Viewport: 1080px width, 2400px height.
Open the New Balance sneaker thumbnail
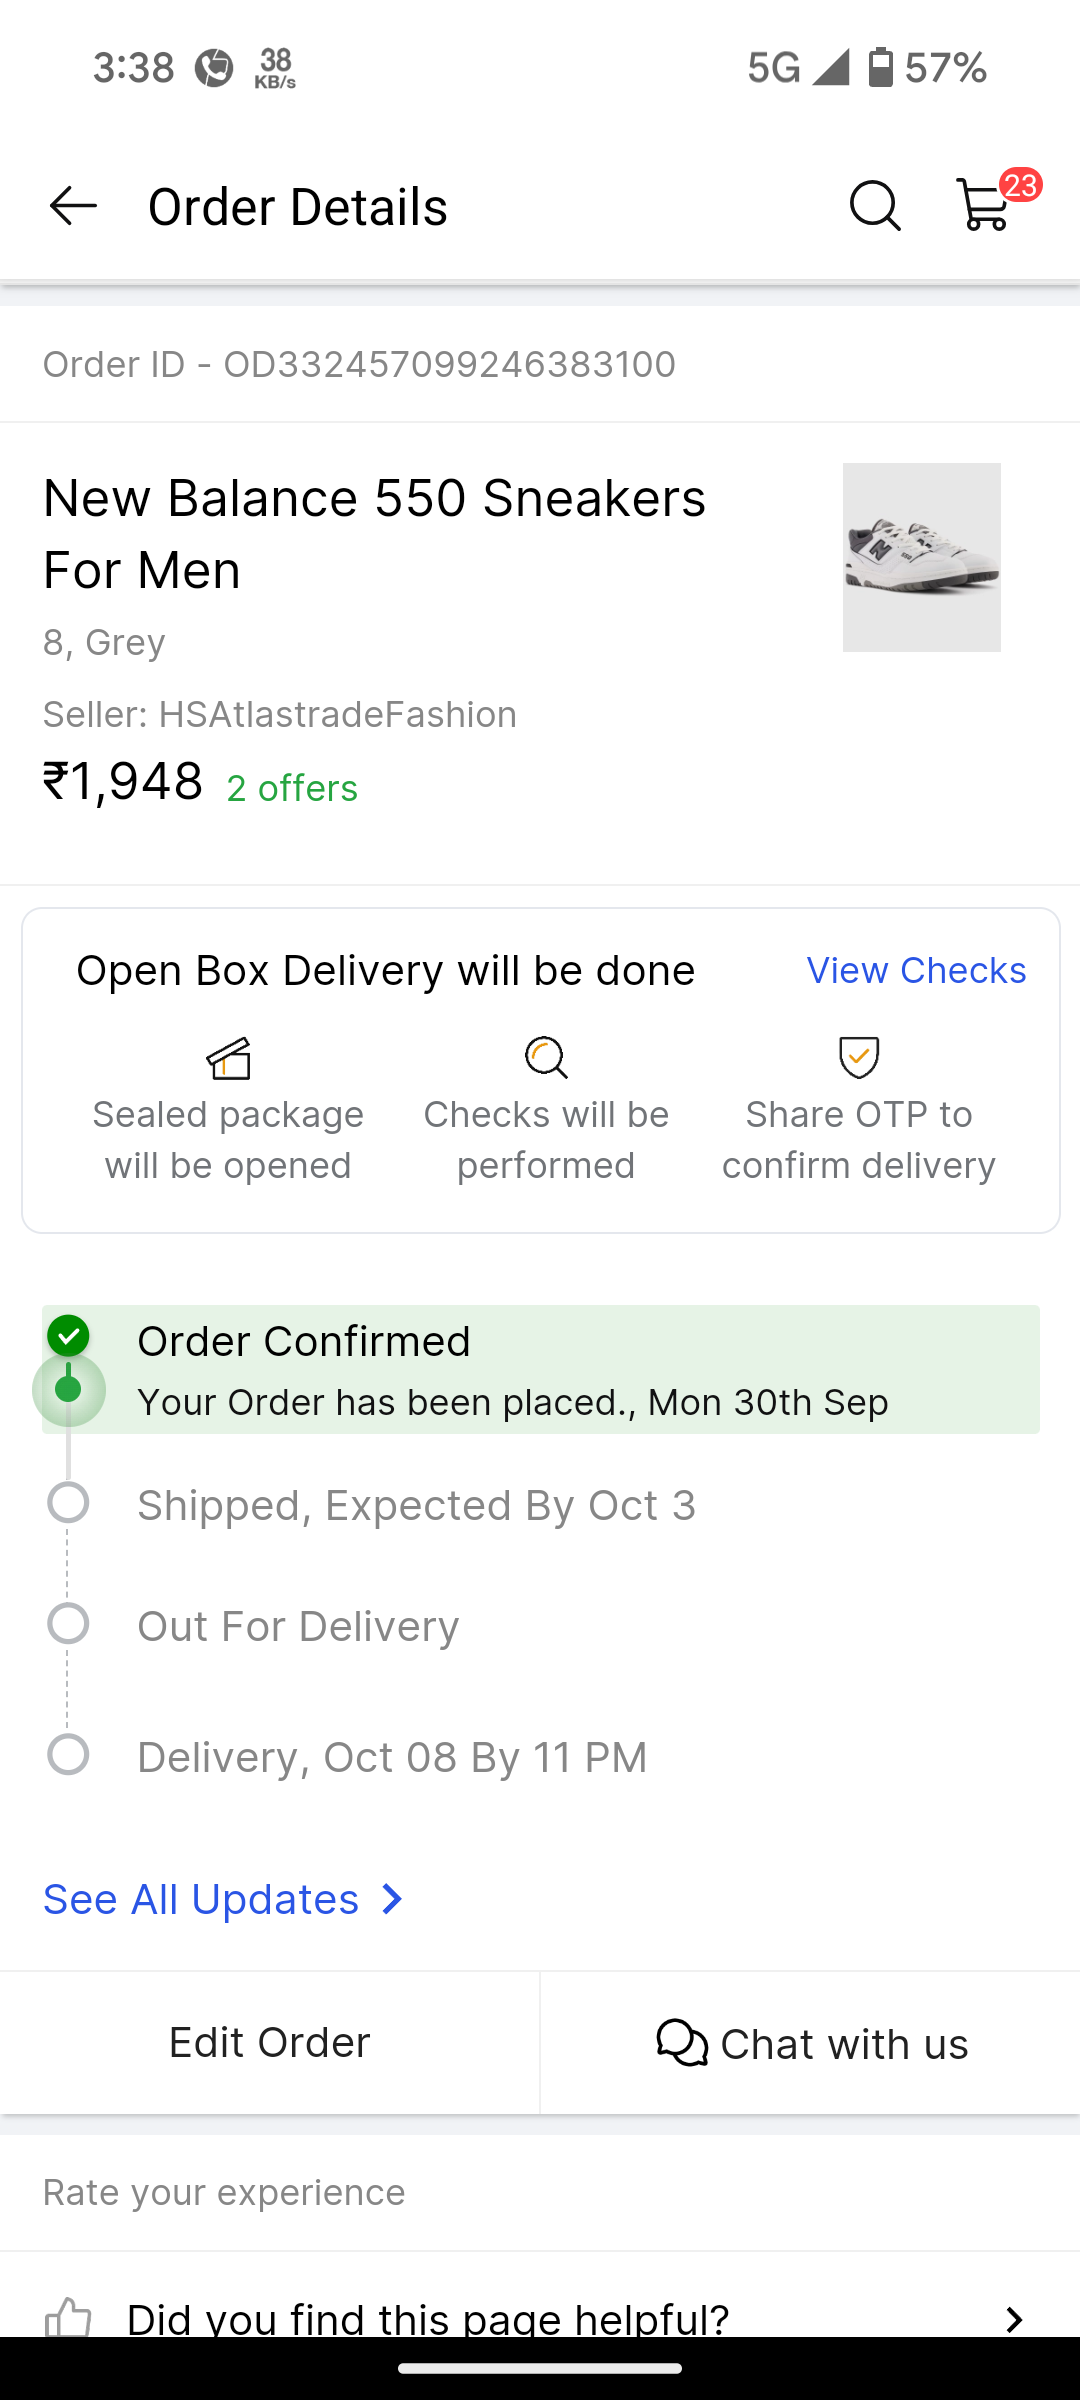tap(921, 557)
